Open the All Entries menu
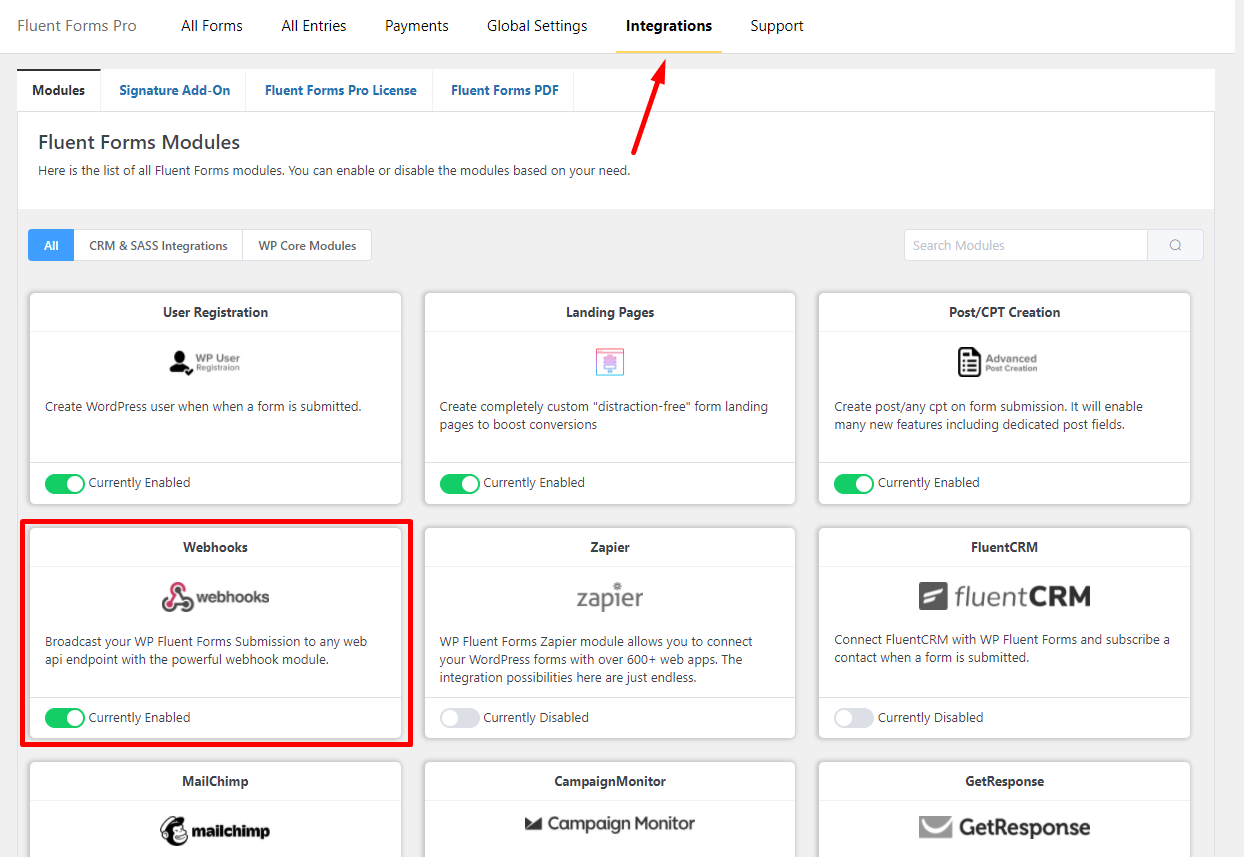The image size is (1244, 857). 314,26
